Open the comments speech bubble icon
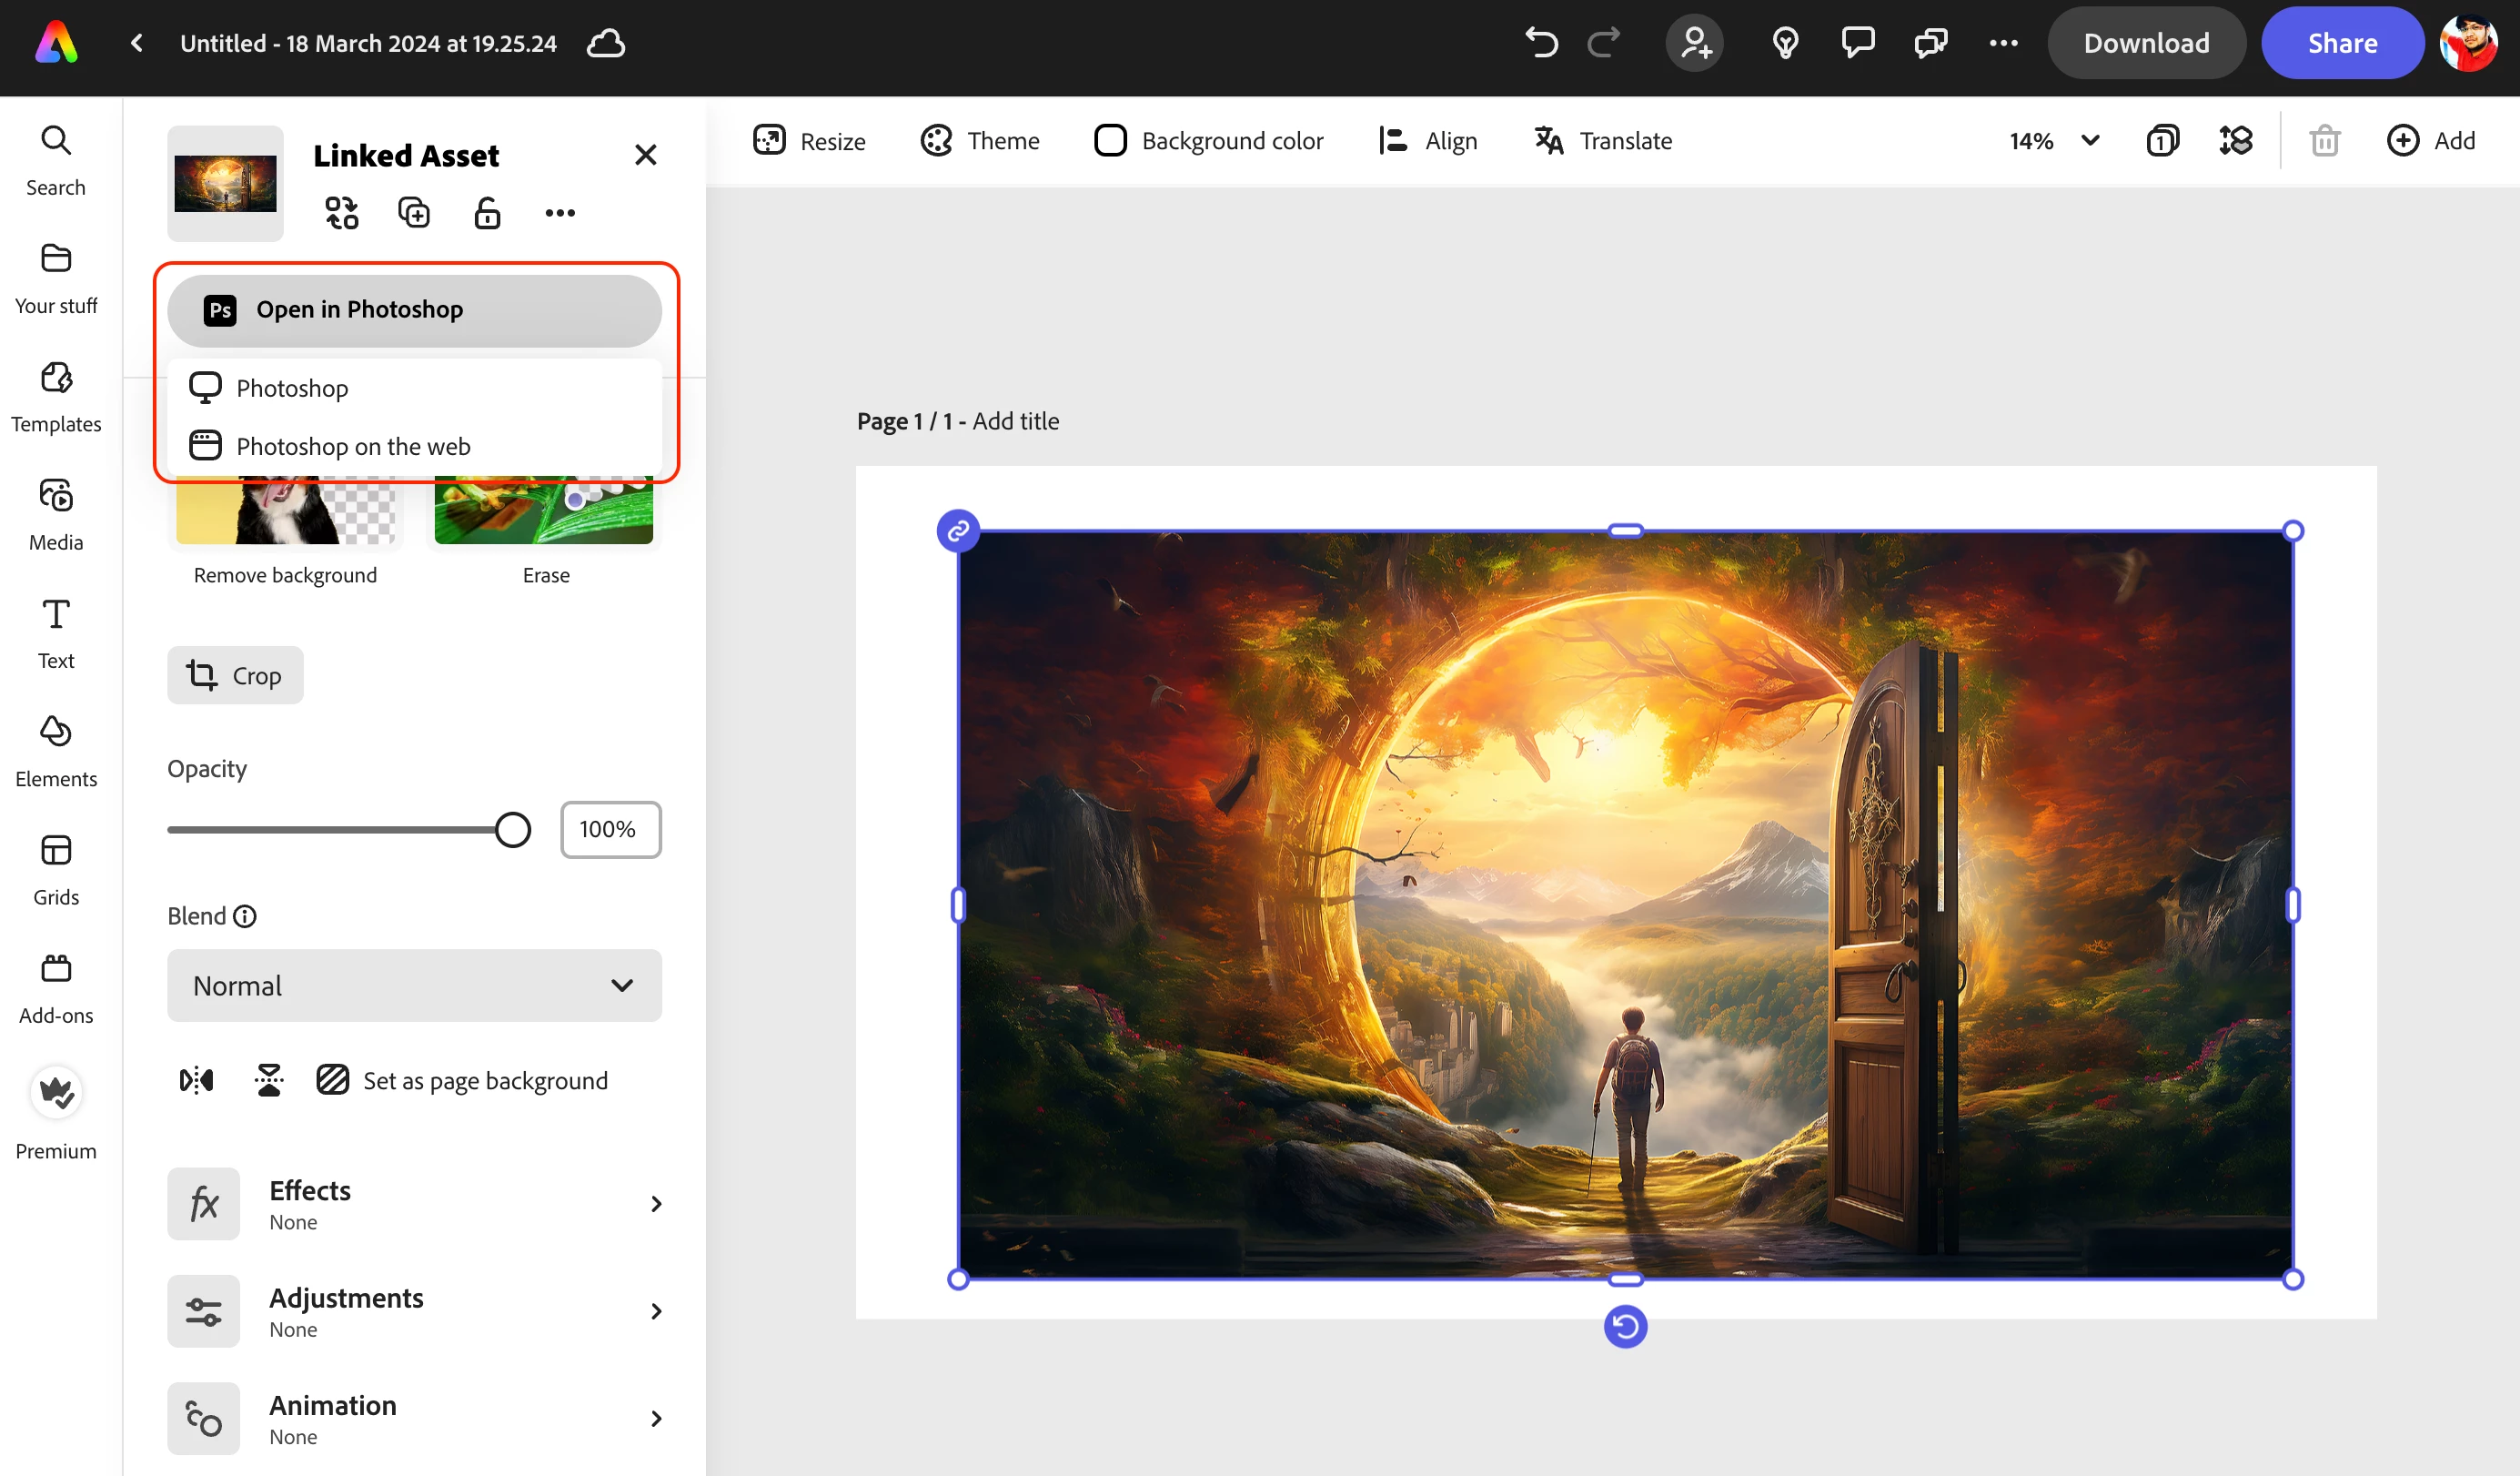 point(1857,43)
